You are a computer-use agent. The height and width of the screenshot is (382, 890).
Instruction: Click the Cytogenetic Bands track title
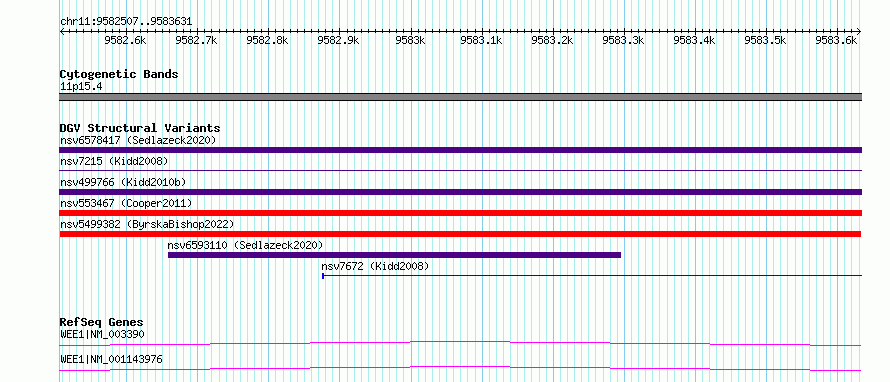(x=119, y=74)
